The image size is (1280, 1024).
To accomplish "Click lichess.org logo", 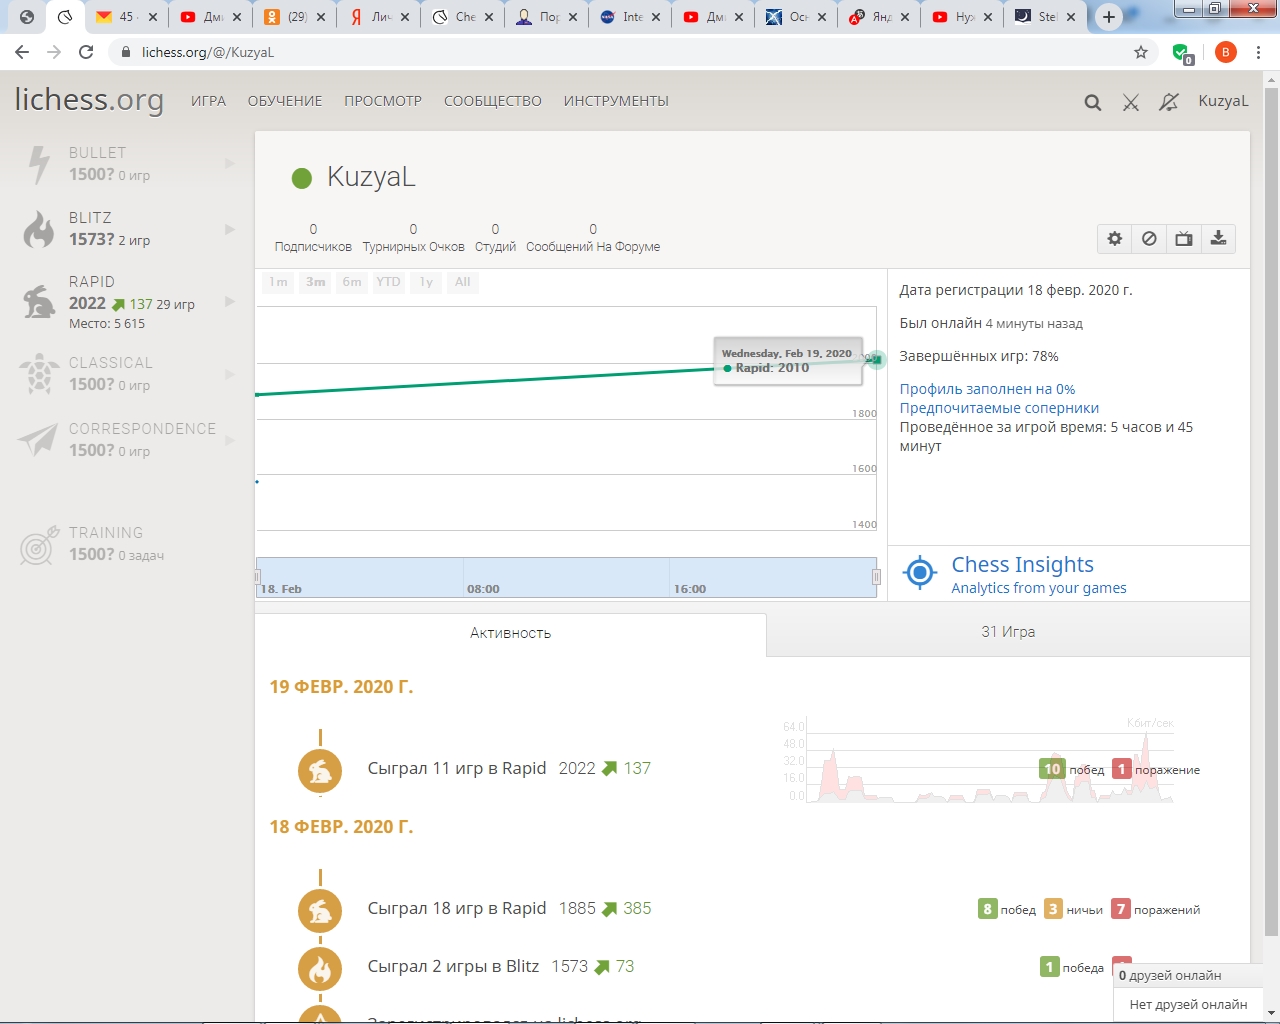I will (89, 100).
